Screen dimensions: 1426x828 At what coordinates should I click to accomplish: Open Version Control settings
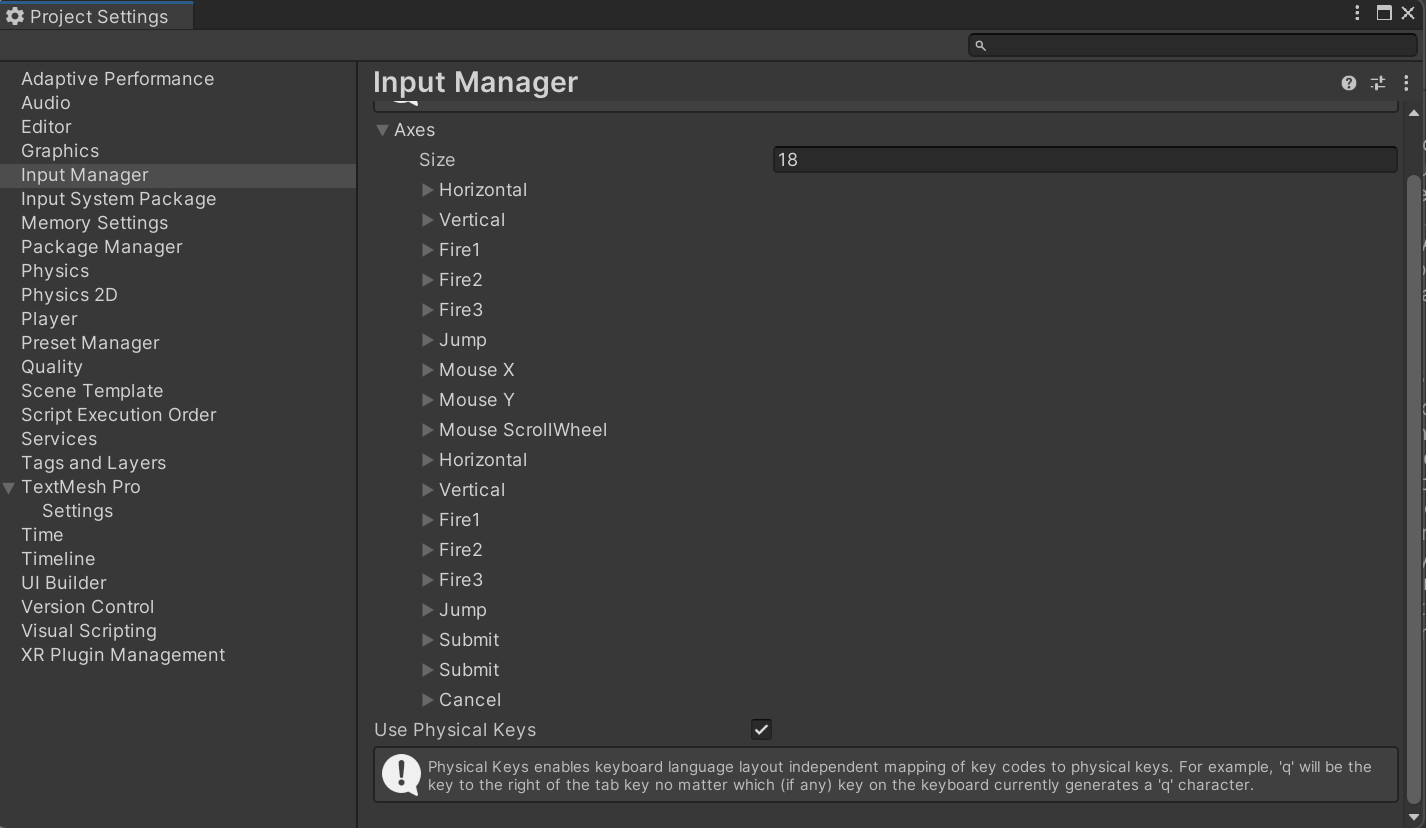tap(87, 607)
